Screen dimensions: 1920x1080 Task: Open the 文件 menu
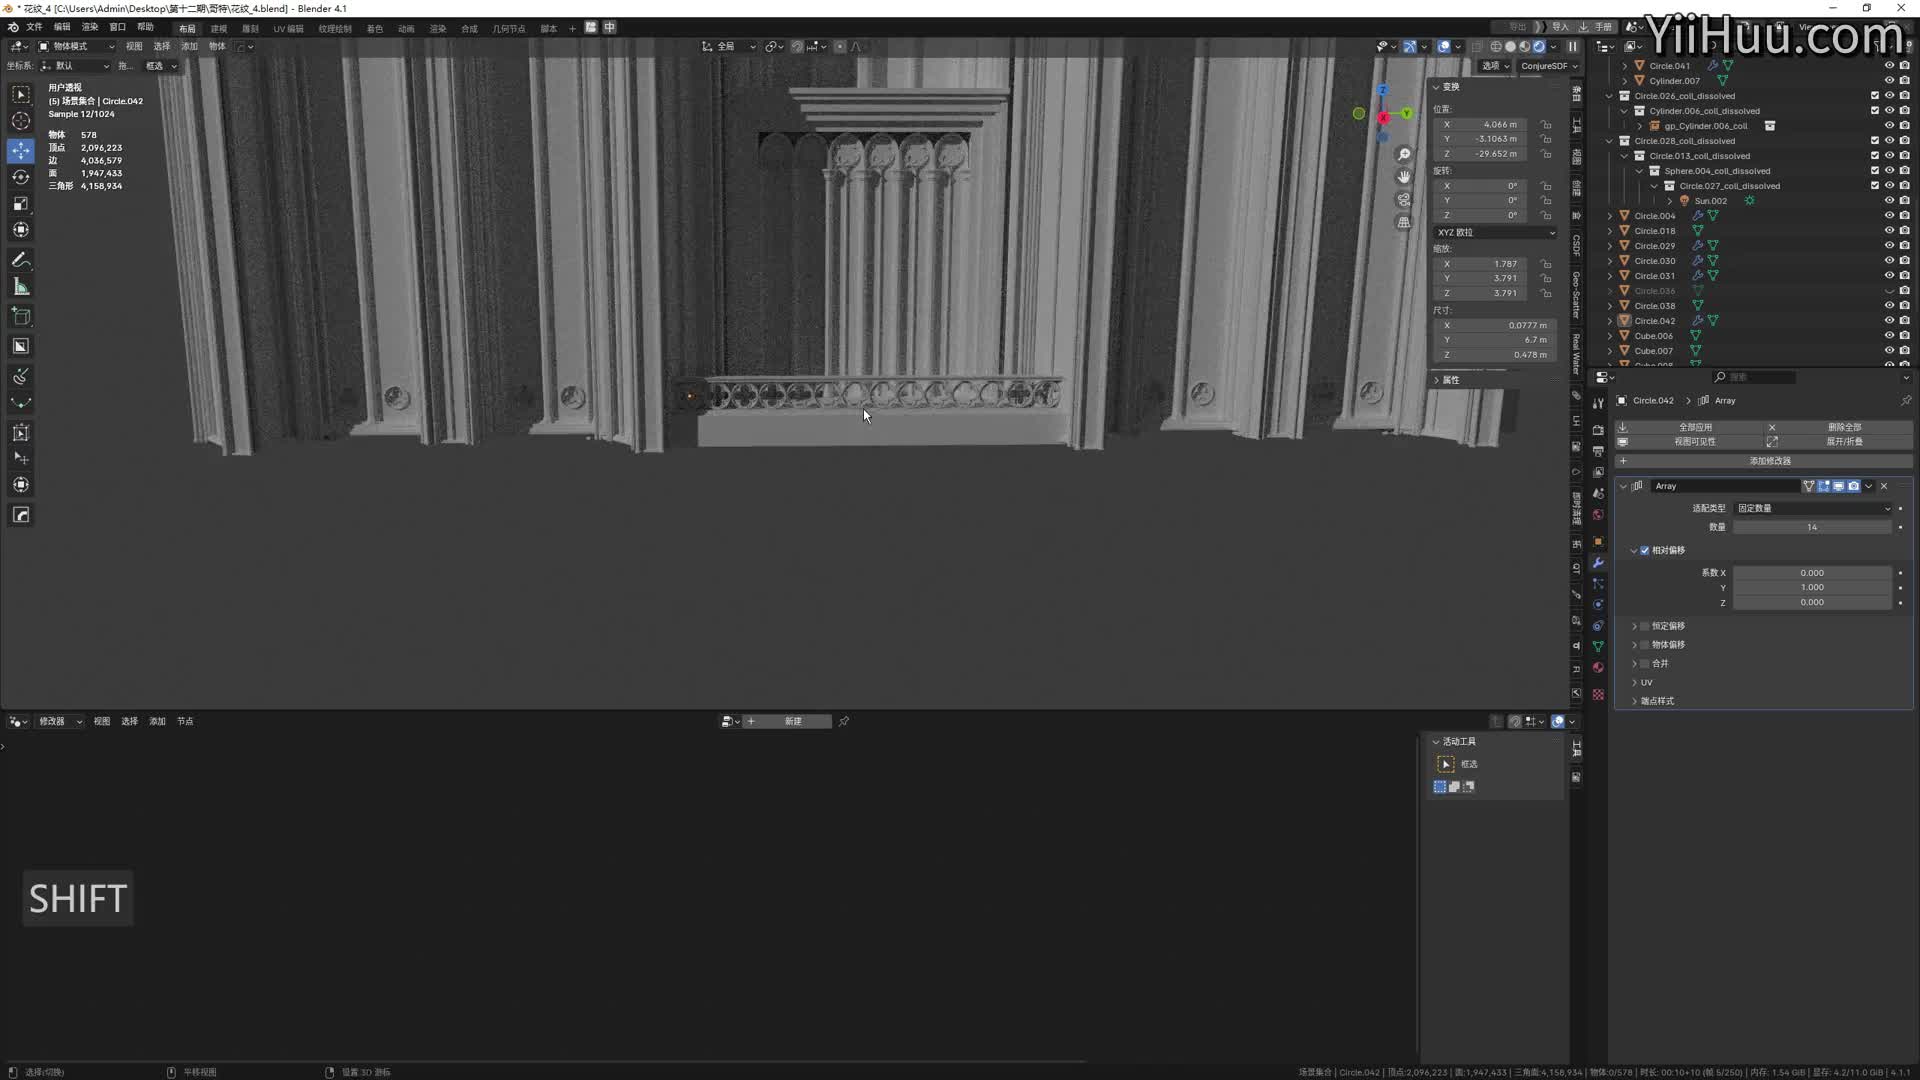pos(34,27)
